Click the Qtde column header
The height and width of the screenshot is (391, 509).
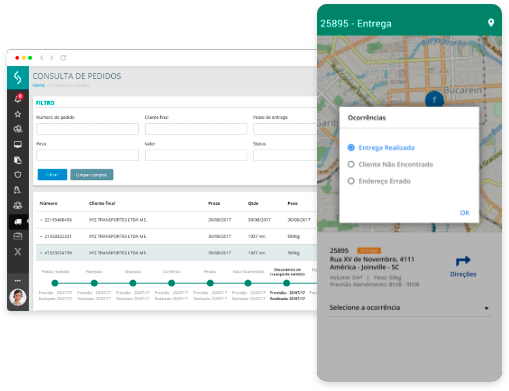point(253,203)
